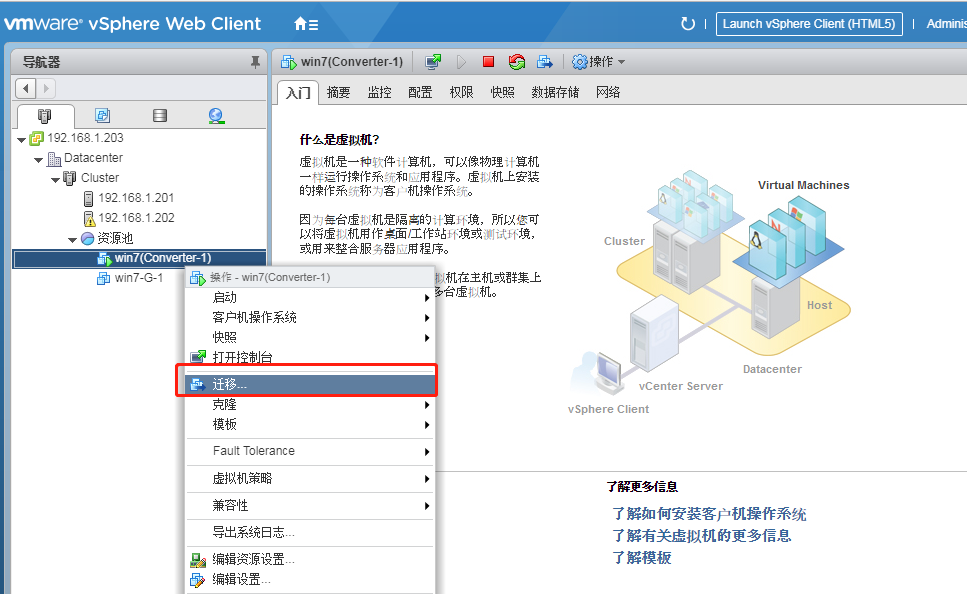
Task: Switch to the 快照 tab
Action: [502, 93]
